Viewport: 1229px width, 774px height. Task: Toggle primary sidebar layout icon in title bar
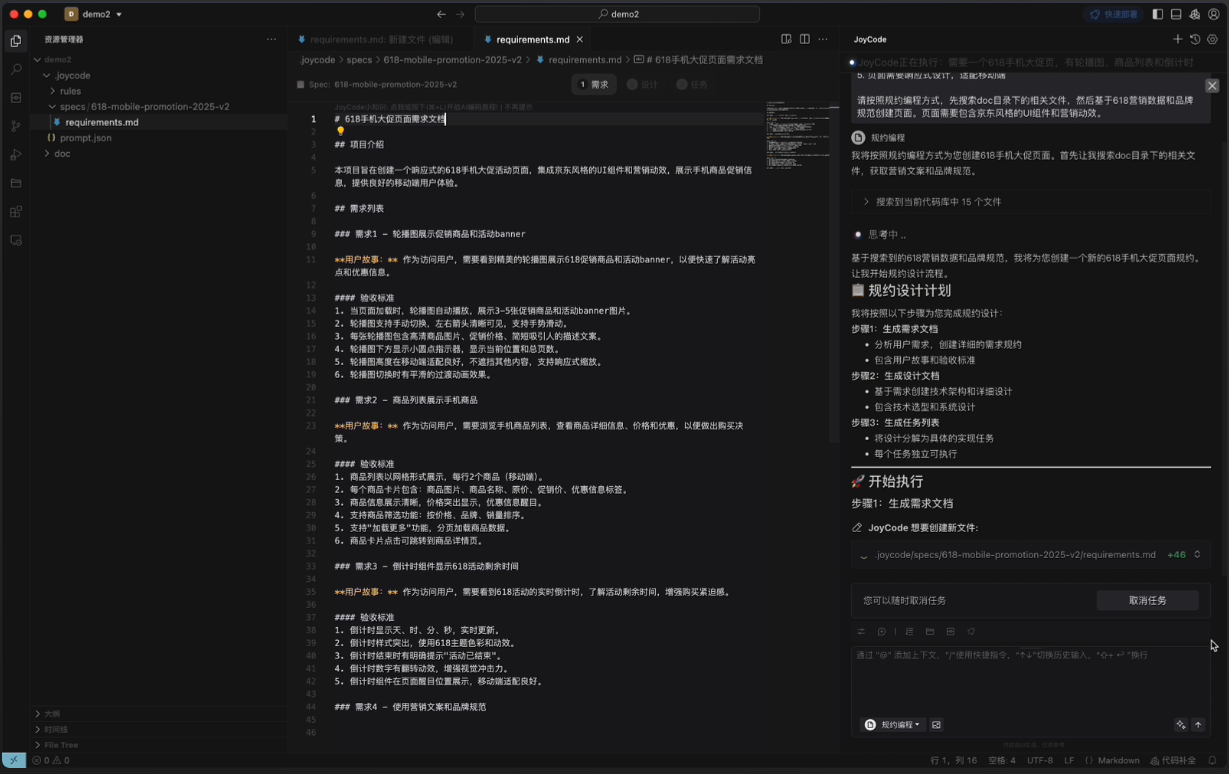(x=1157, y=14)
